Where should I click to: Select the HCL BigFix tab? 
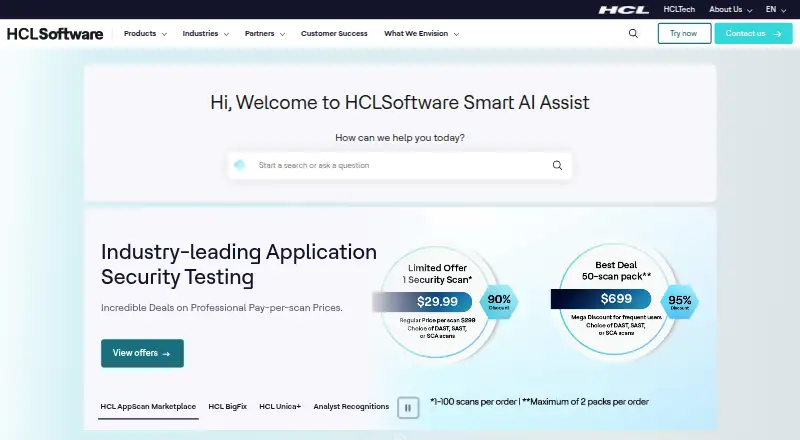pyautogui.click(x=228, y=407)
